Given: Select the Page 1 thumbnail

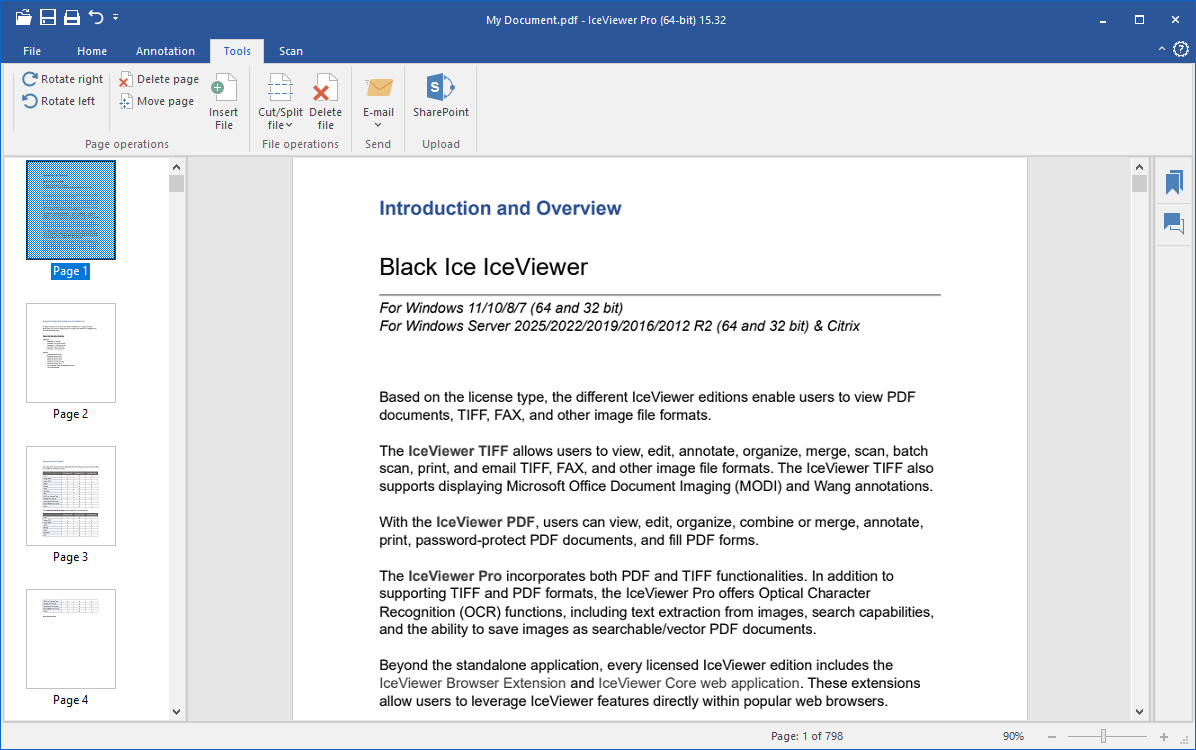Looking at the screenshot, I should 71,210.
